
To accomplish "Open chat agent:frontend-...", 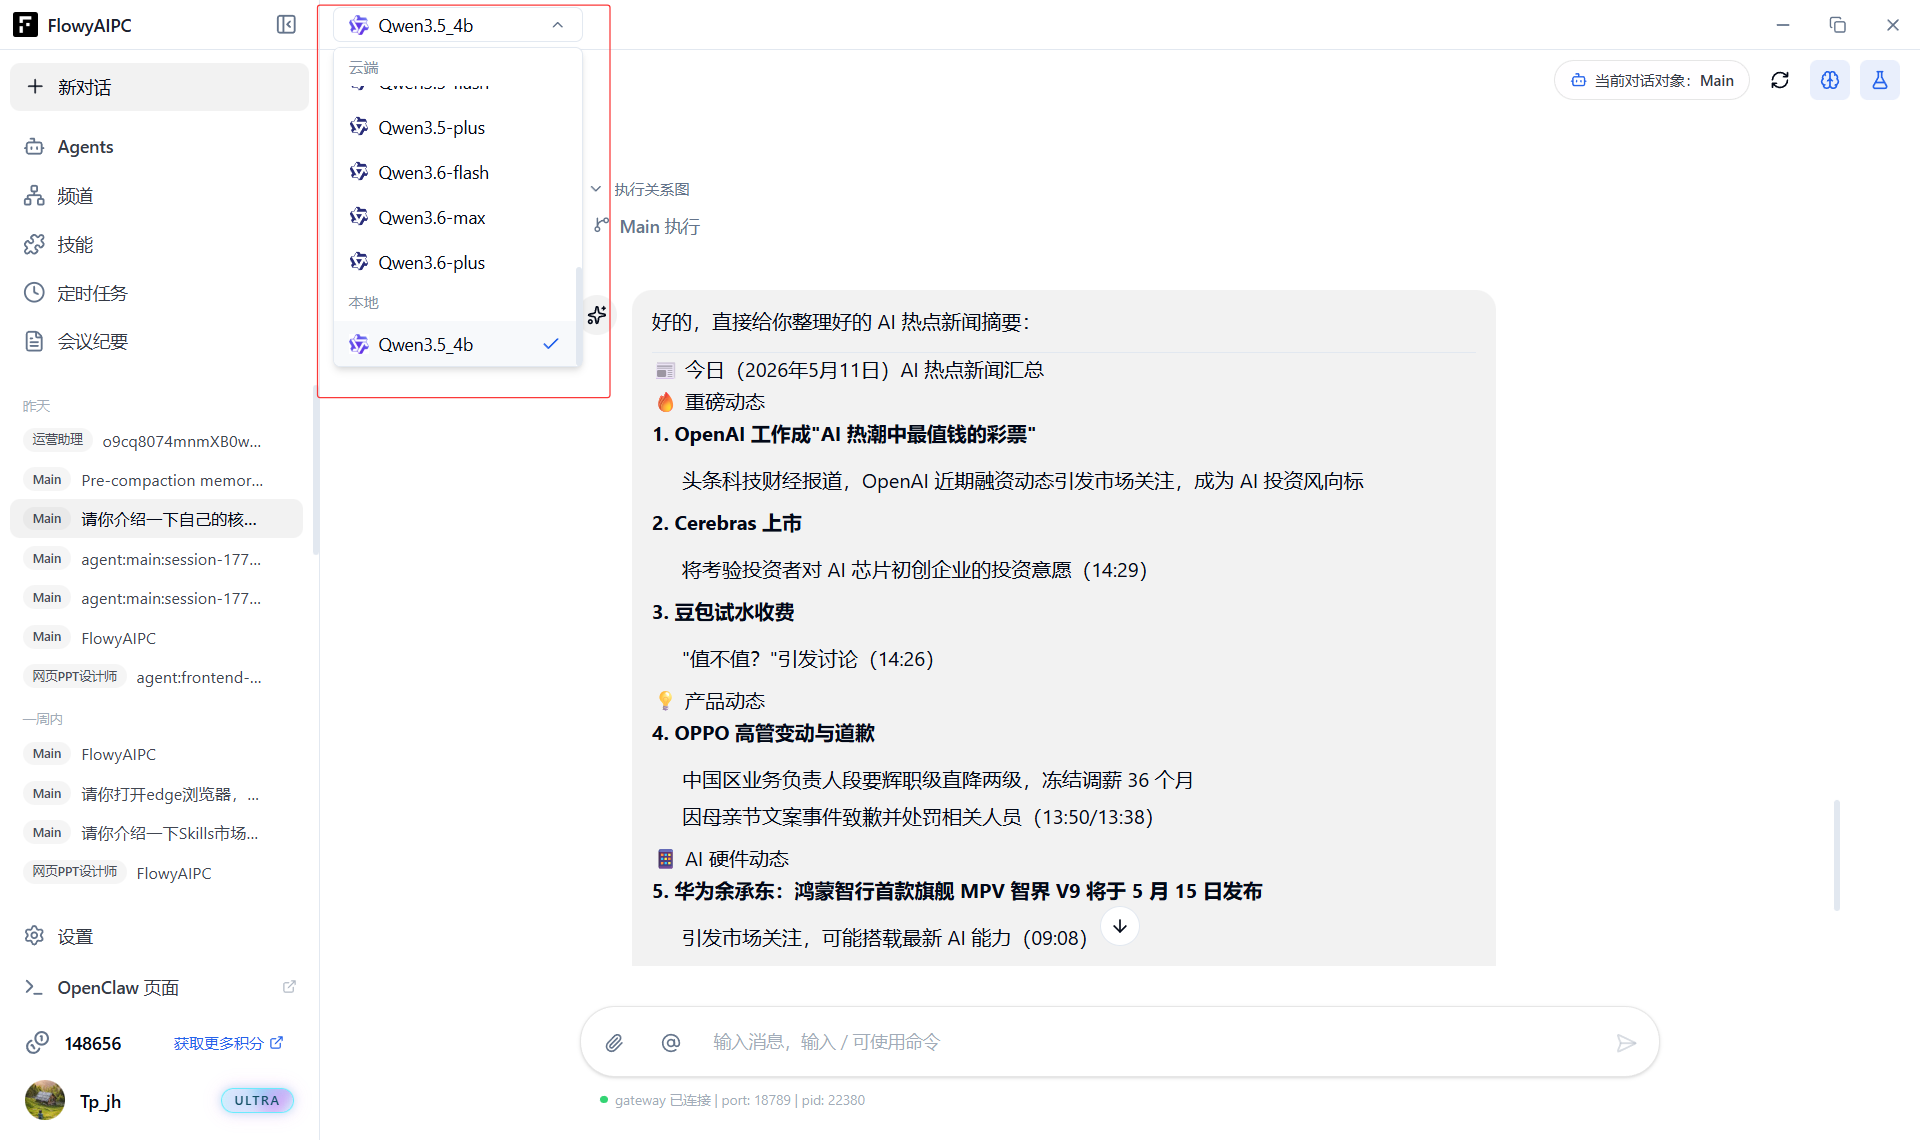I will pos(156,677).
